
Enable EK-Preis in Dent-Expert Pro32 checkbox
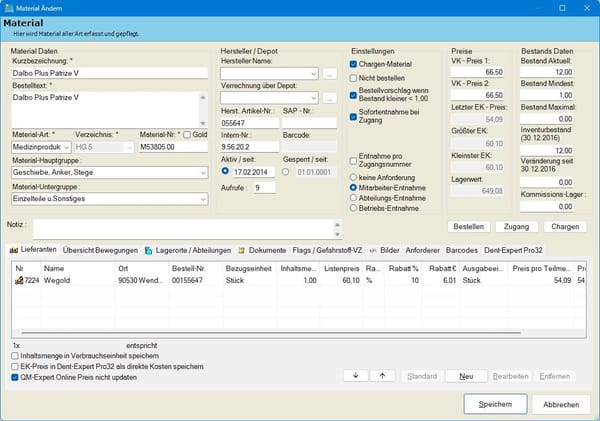pos(15,367)
